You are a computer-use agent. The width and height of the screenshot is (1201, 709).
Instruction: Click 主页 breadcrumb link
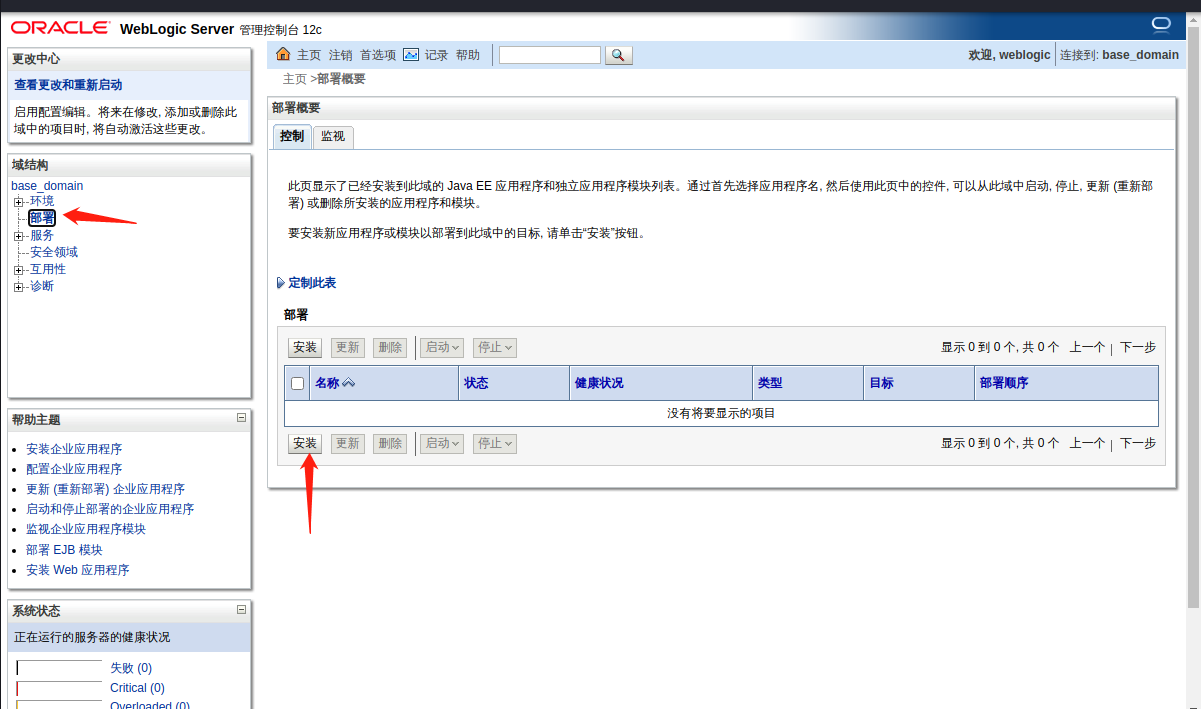(295, 79)
